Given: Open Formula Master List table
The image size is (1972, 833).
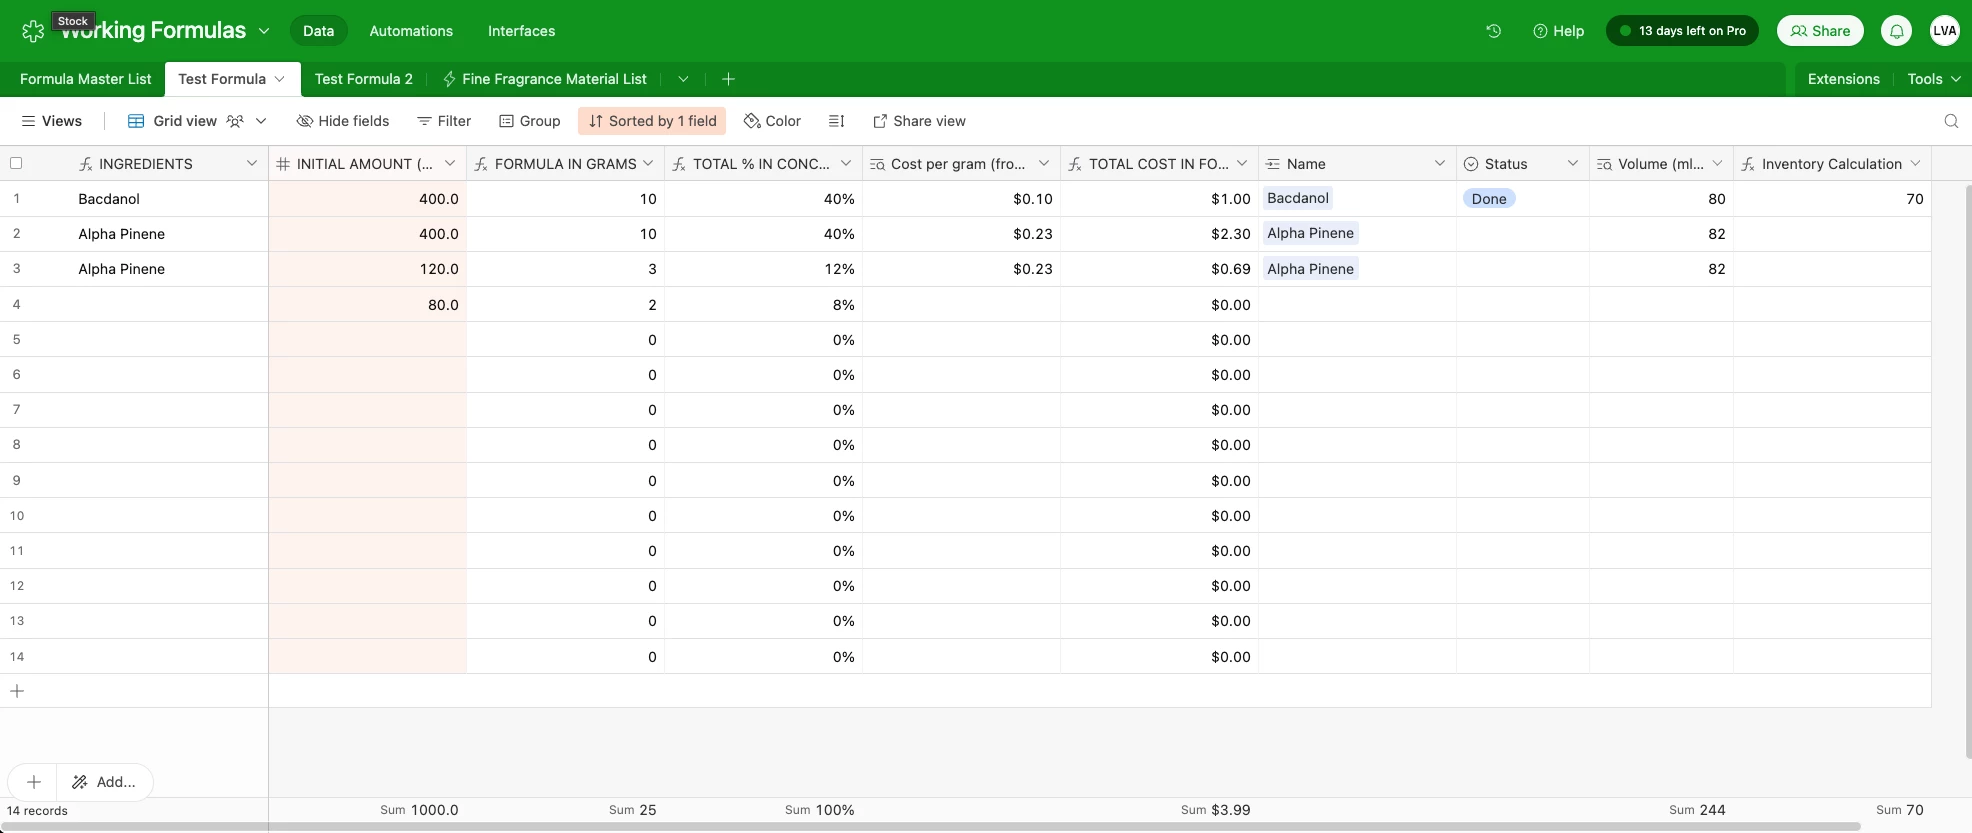Looking at the screenshot, I should pyautogui.click(x=86, y=79).
